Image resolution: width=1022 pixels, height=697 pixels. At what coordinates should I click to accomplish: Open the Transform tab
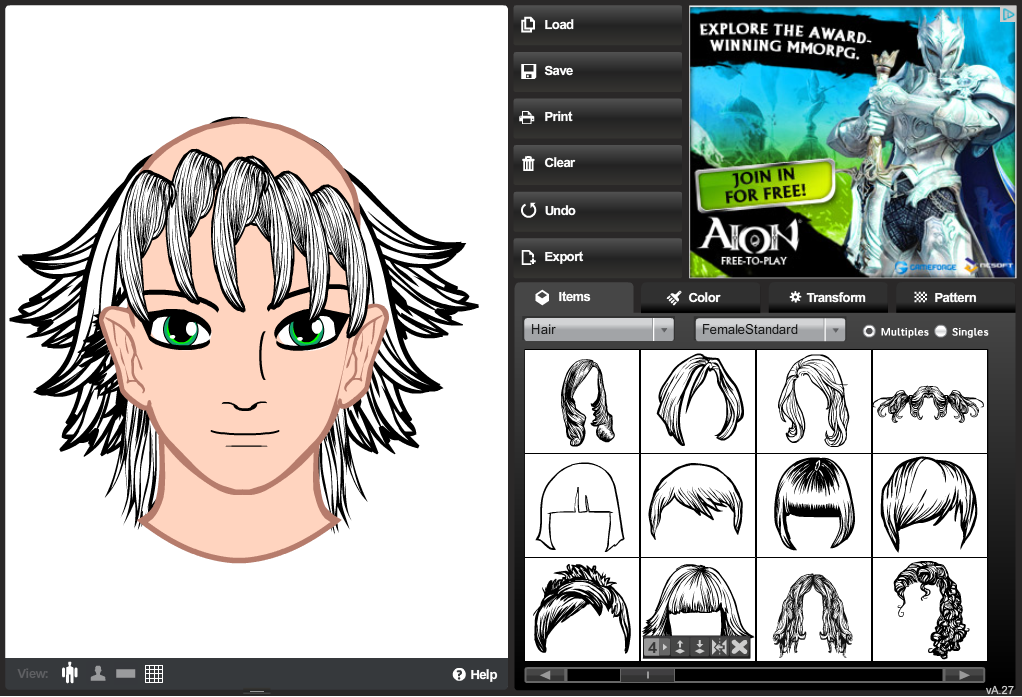point(826,297)
